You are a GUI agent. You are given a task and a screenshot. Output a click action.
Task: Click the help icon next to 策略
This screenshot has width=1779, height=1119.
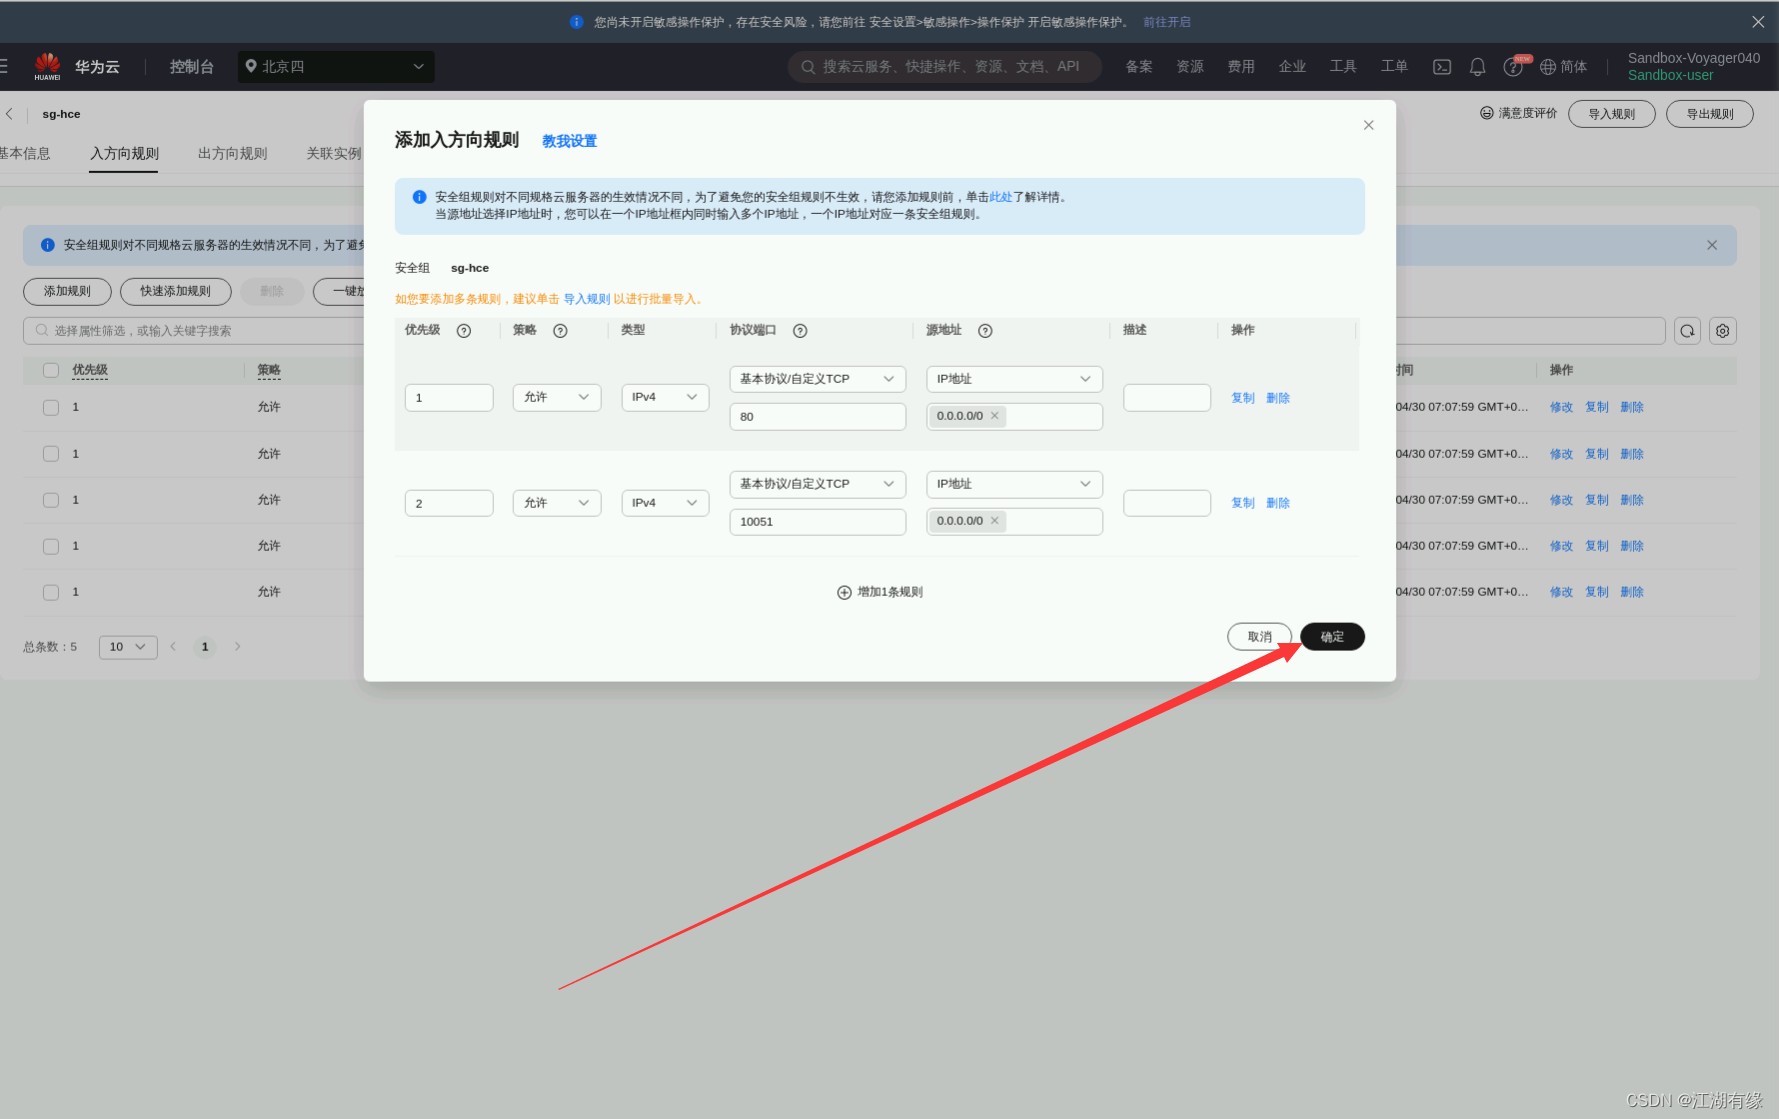point(560,331)
